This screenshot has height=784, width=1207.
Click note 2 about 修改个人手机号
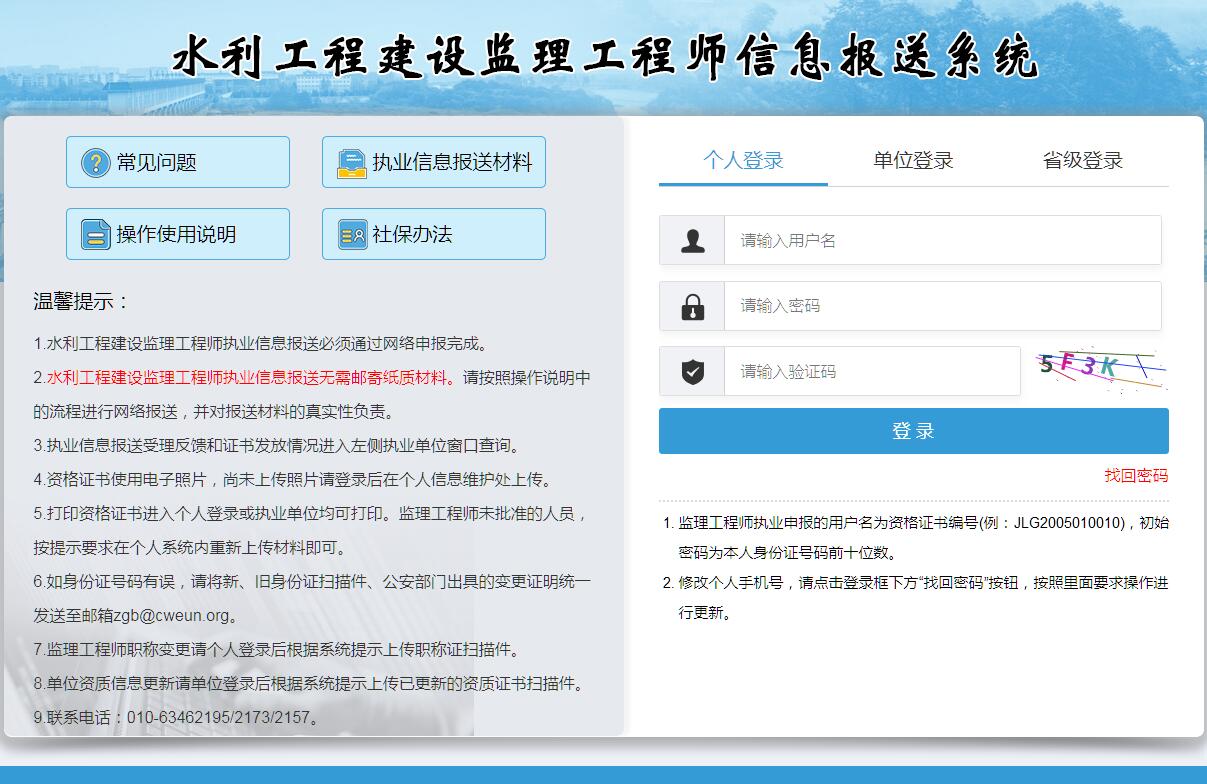pos(916,597)
